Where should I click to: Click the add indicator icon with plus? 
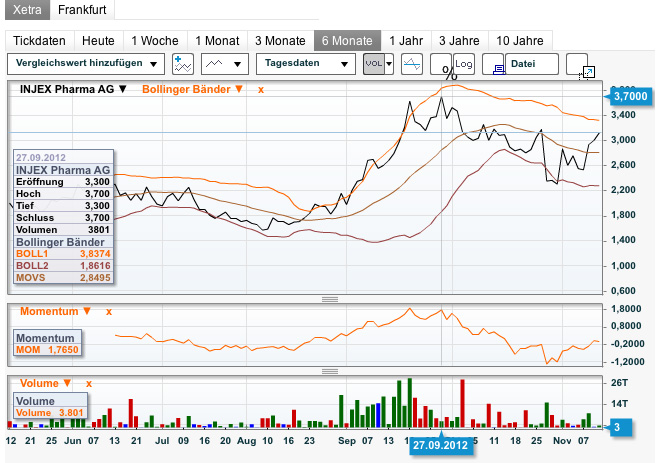click(x=183, y=64)
